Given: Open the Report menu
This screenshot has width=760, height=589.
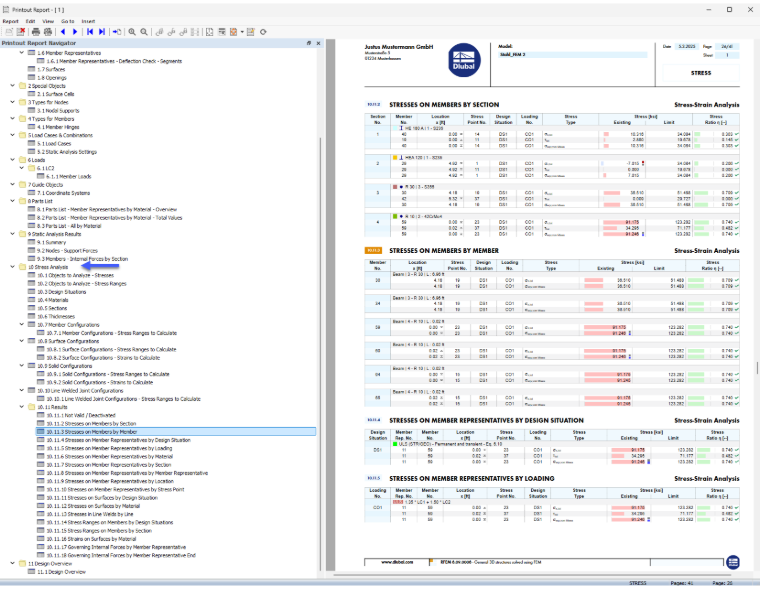Looking at the screenshot, I should pos(10,21).
